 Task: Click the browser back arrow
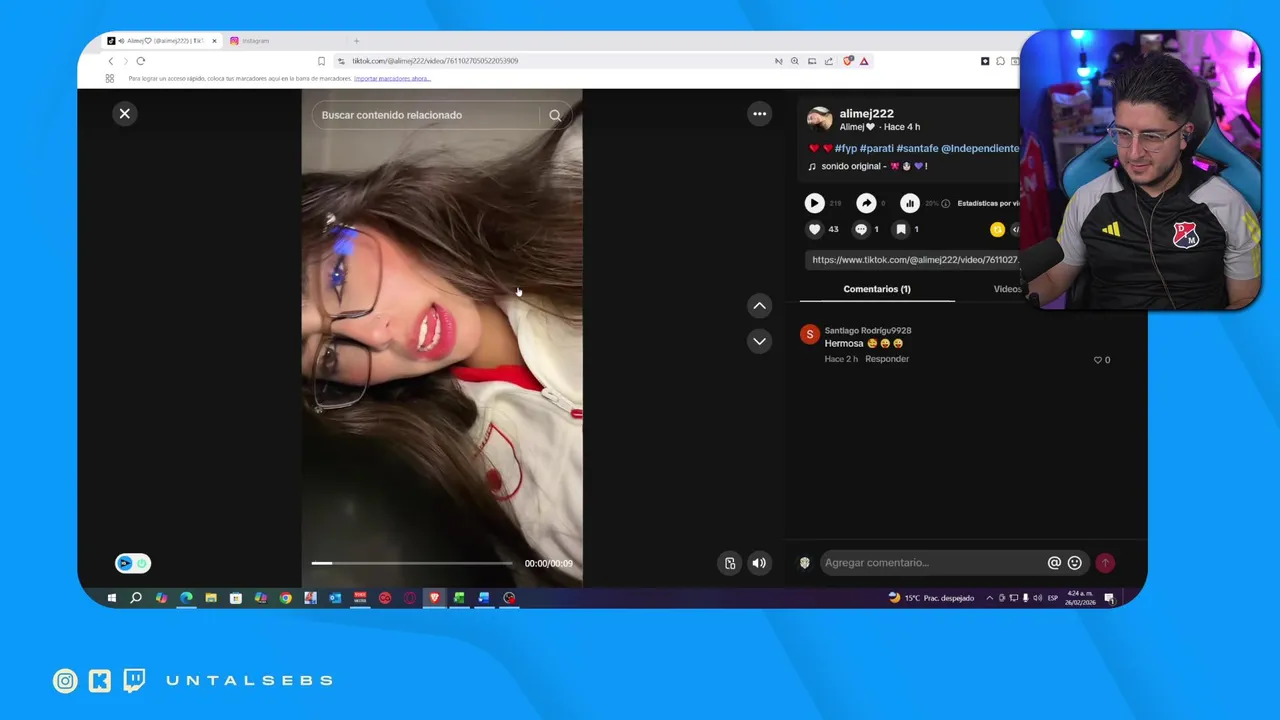pos(111,61)
